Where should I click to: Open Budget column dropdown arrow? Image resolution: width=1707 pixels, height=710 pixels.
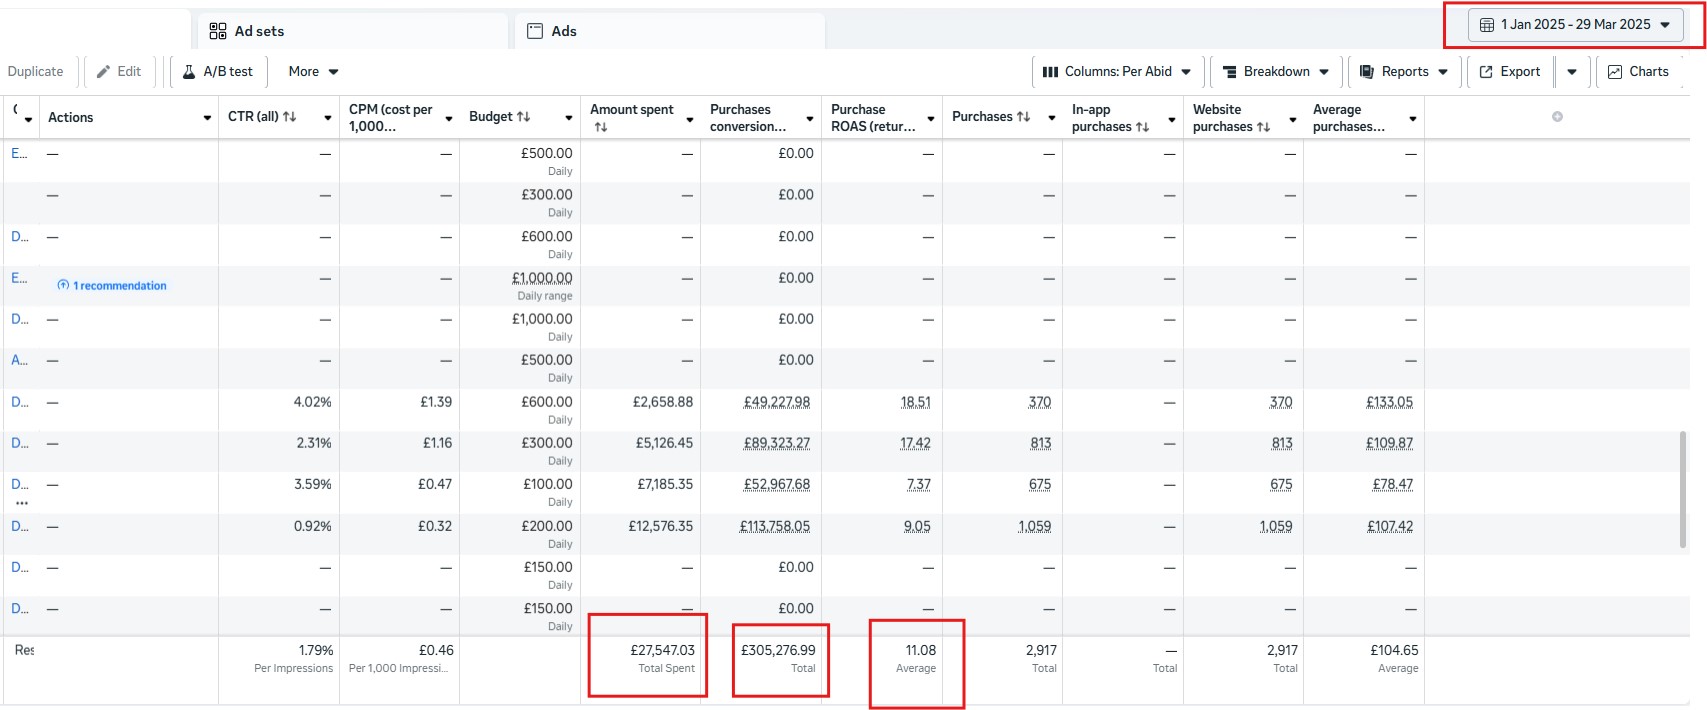click(x=569, y=118)
